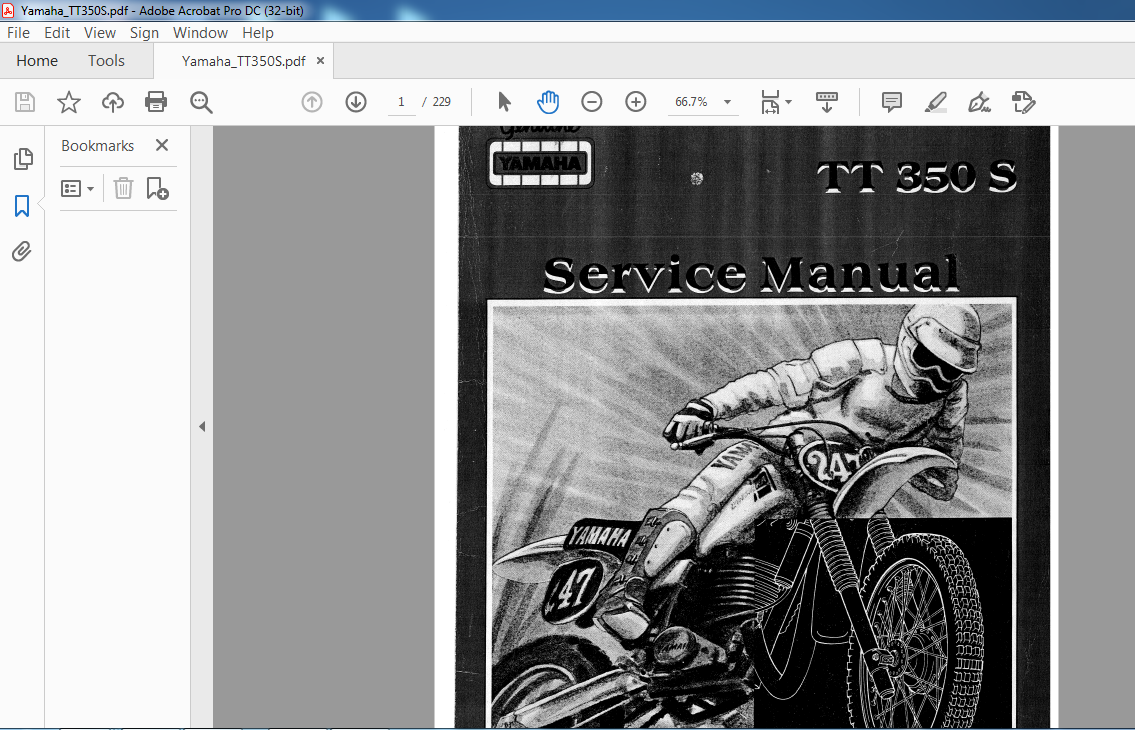Toggle the Bookmarks panel icon
The height and width of the screenshot is (730, 1135).
pyautogui.click(x=22, y=206)
